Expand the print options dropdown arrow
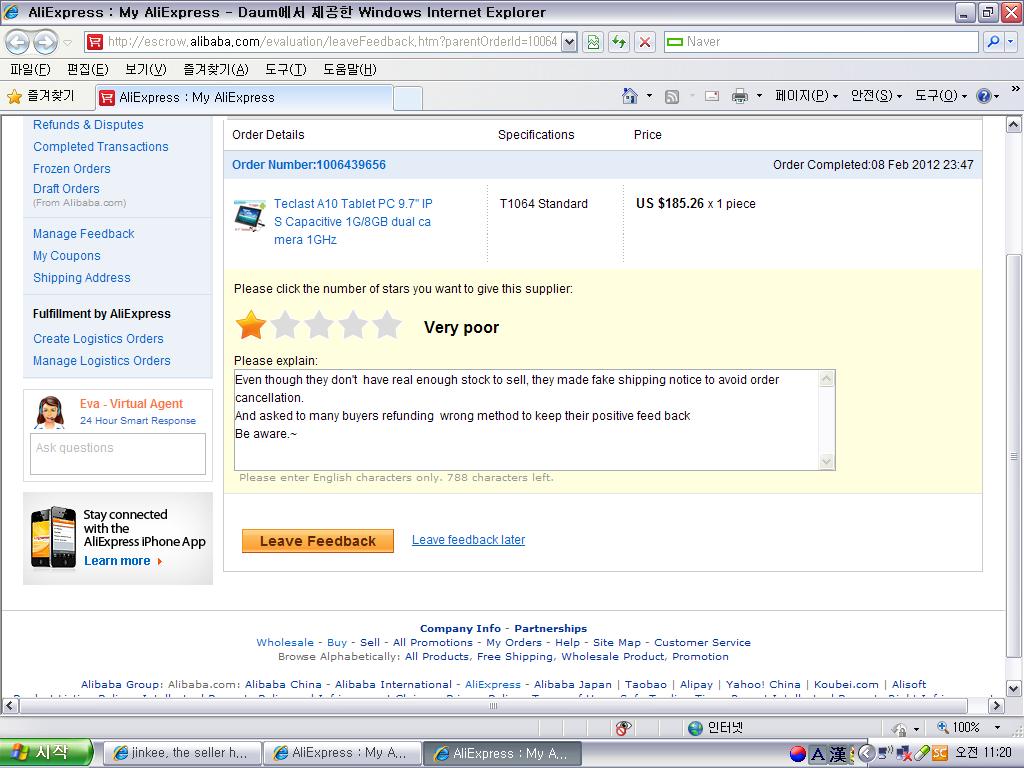1024x768 pixels. (759, 96)
